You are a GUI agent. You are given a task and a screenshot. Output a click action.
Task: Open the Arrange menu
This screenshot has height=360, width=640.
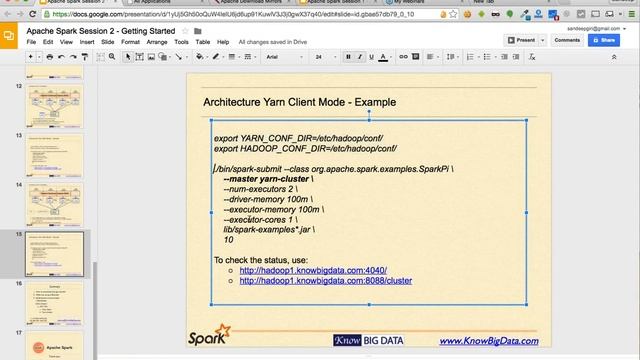click(x=157, y=42)
